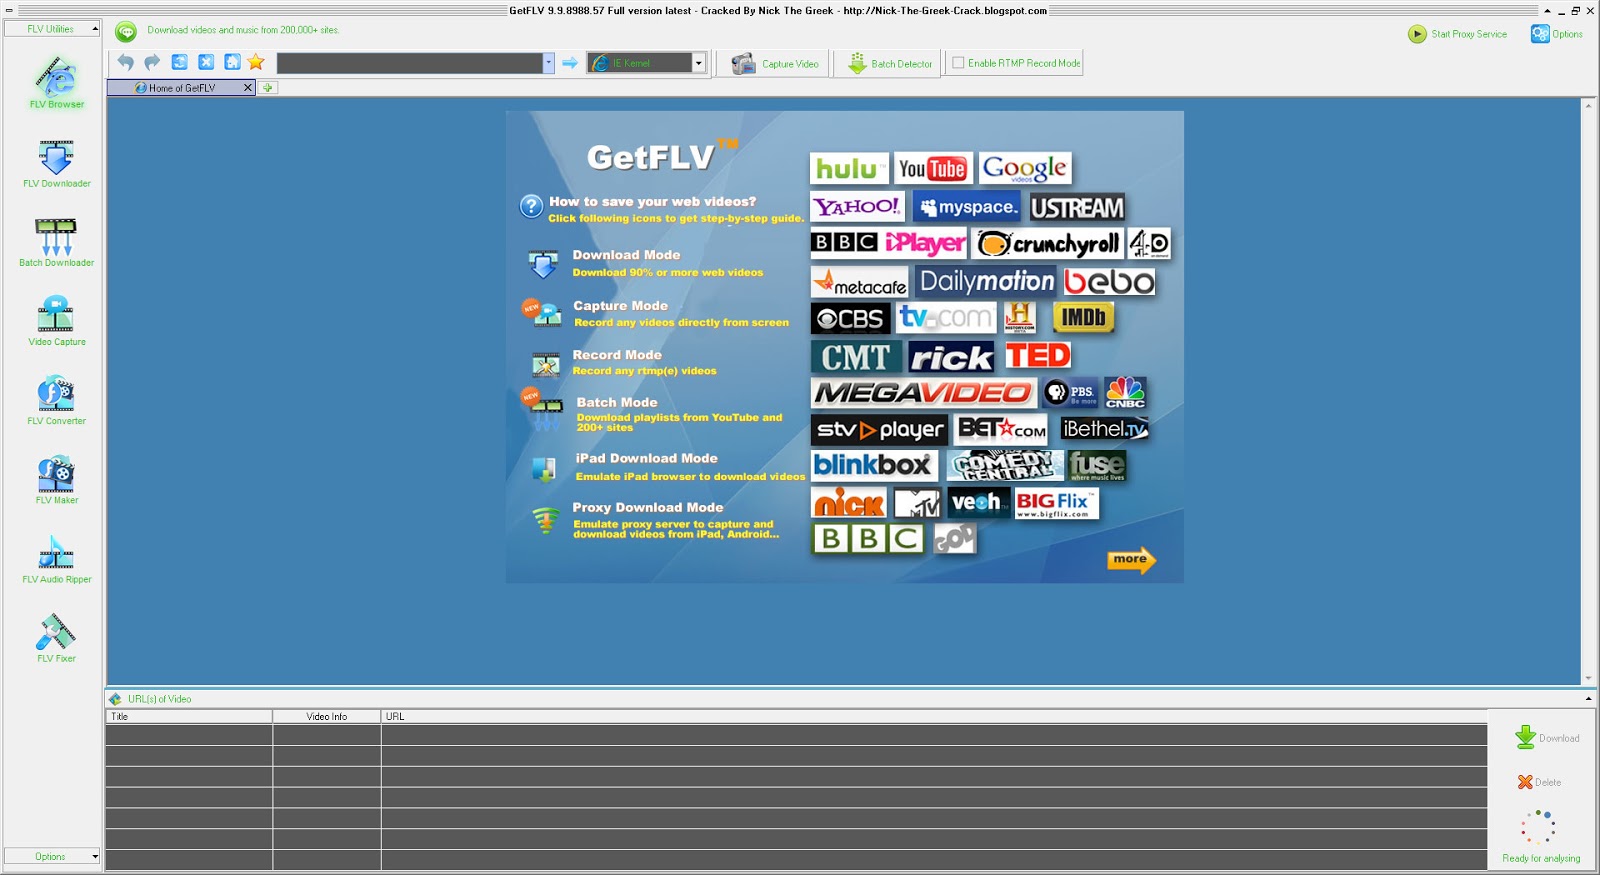Open Options at top right

[1556, 34]
